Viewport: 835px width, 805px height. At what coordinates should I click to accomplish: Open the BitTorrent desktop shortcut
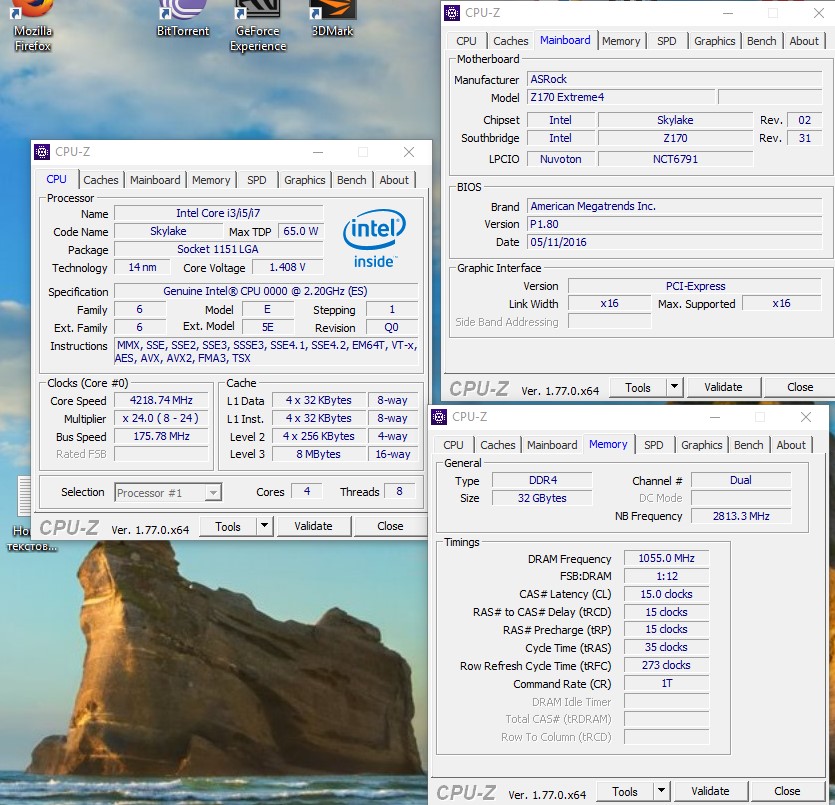(183, 20)
